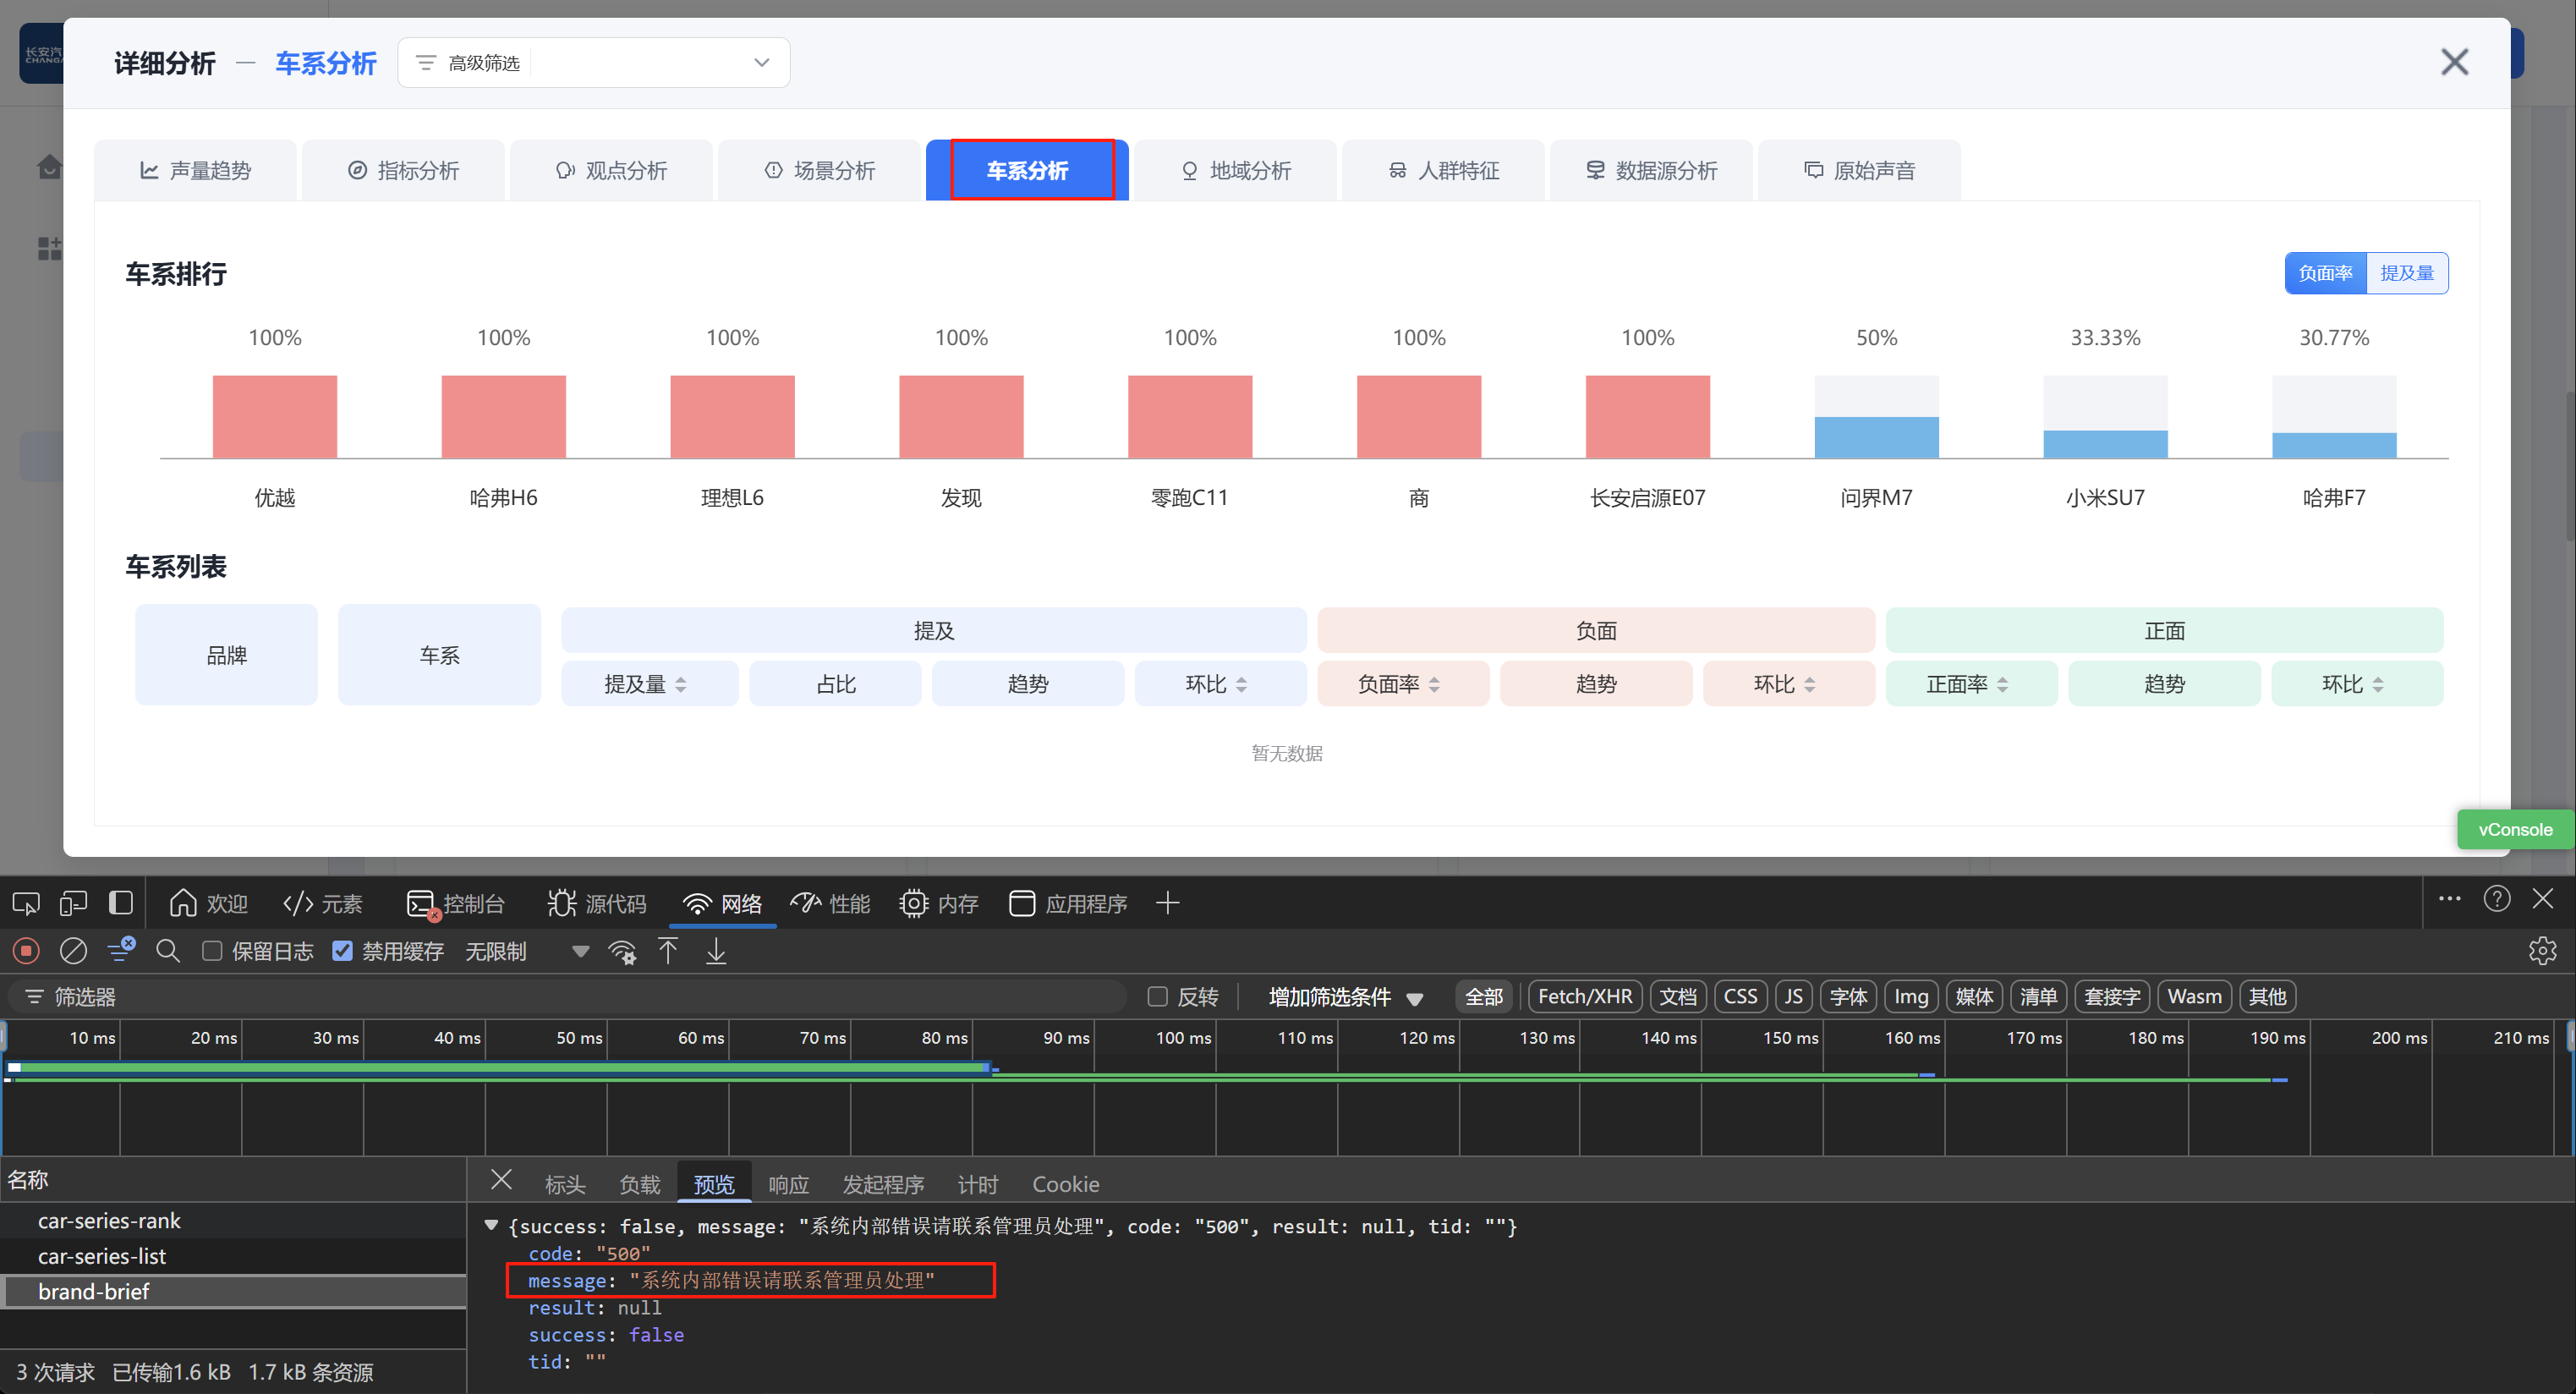
Task: Toggle the 反转 checkbox
Action: [x=1158, y=997]
